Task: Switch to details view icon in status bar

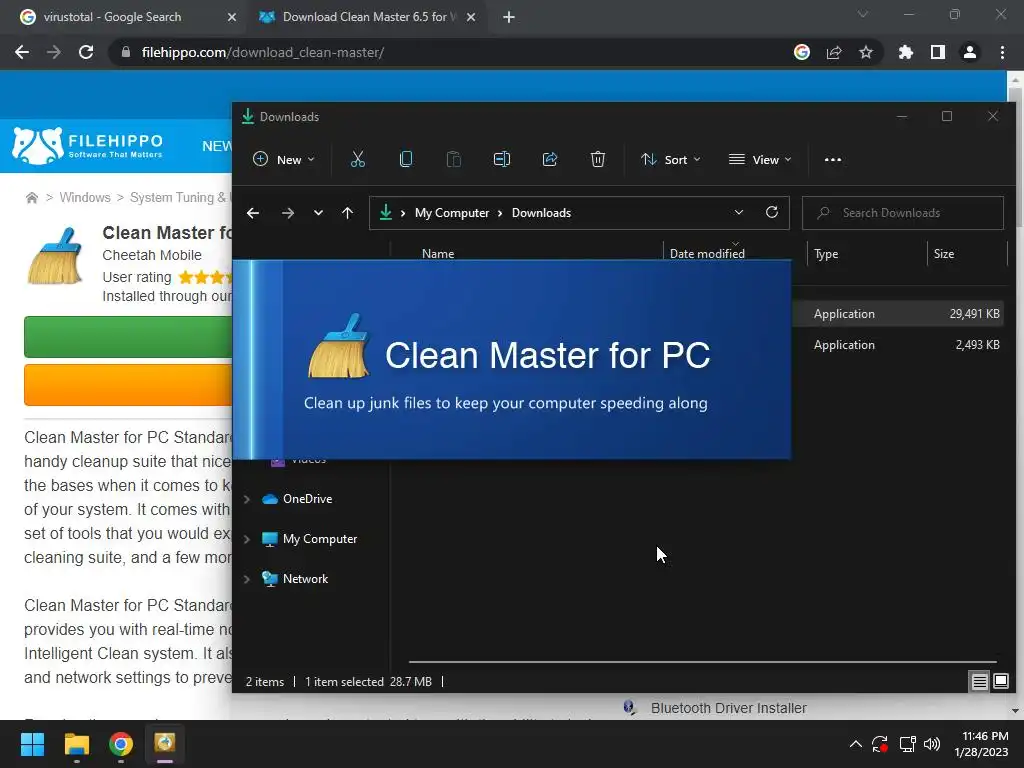Action: tap(980, 682)
